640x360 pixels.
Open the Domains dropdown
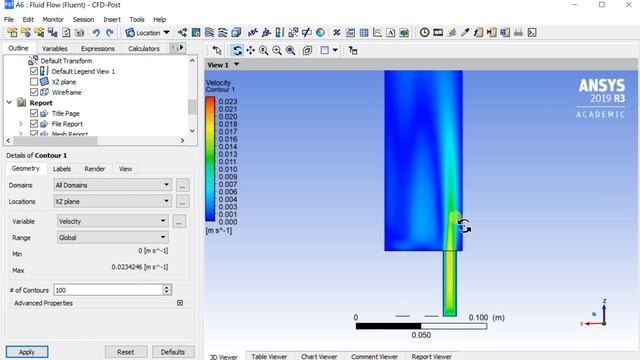[112, 185]
